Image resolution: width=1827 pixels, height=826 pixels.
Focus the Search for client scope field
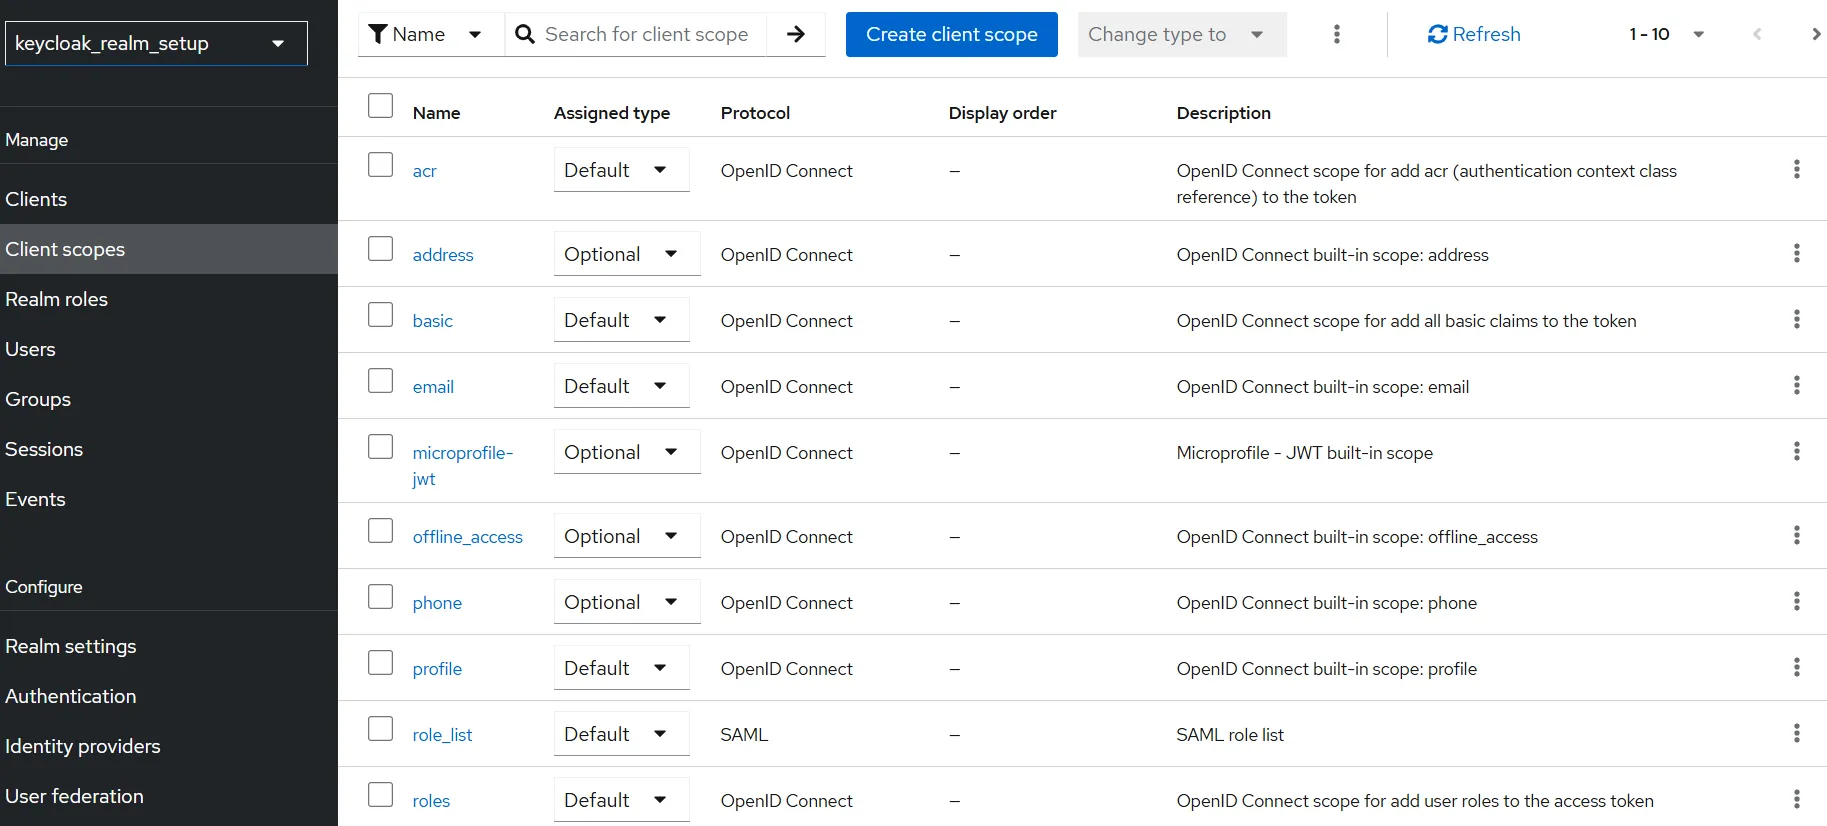click(x=646, y=34)
